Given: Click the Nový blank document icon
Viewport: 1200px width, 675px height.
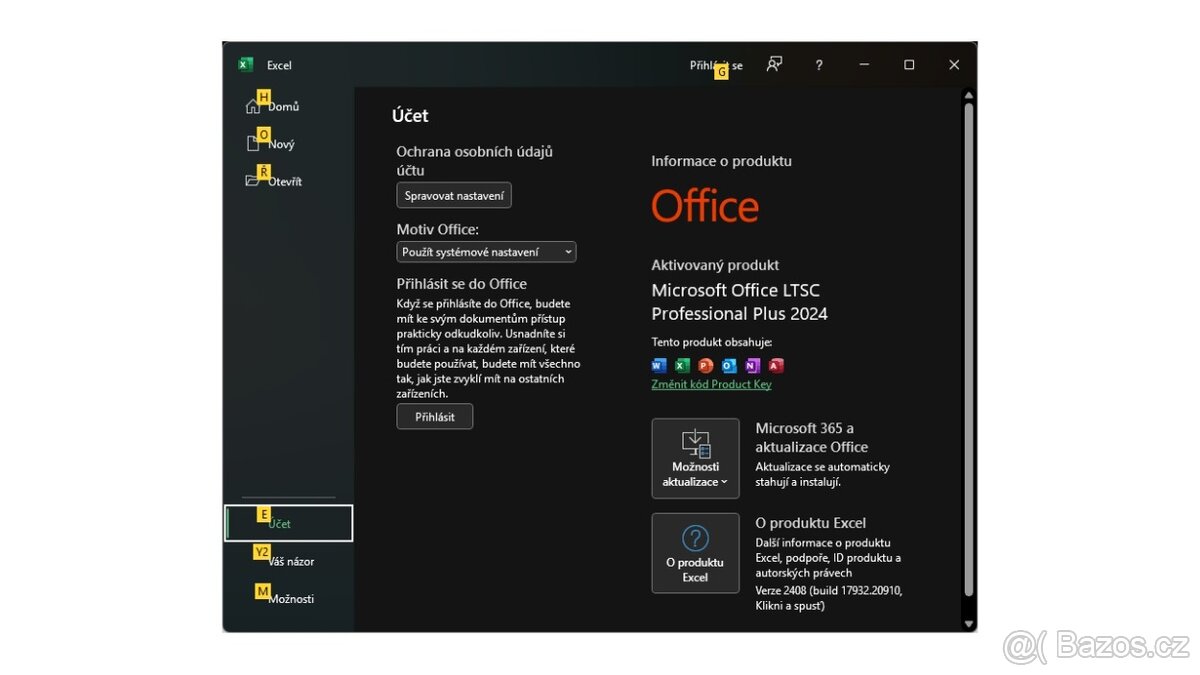Looking at the screenshot, I should tap(253, 144).
